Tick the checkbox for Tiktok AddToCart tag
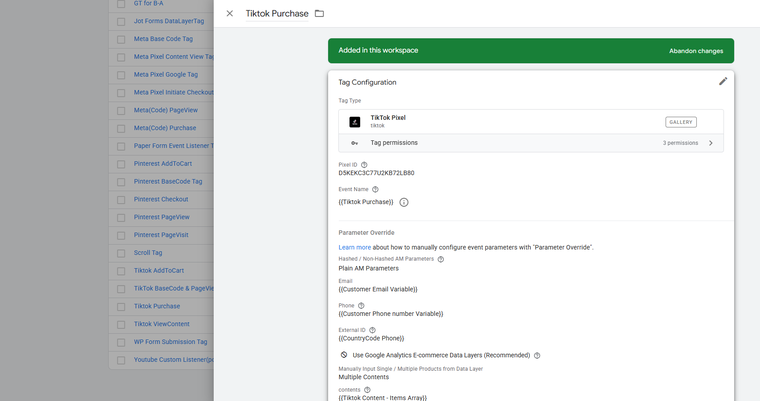This screenshot has width=760, height=401. coord(121,271)
